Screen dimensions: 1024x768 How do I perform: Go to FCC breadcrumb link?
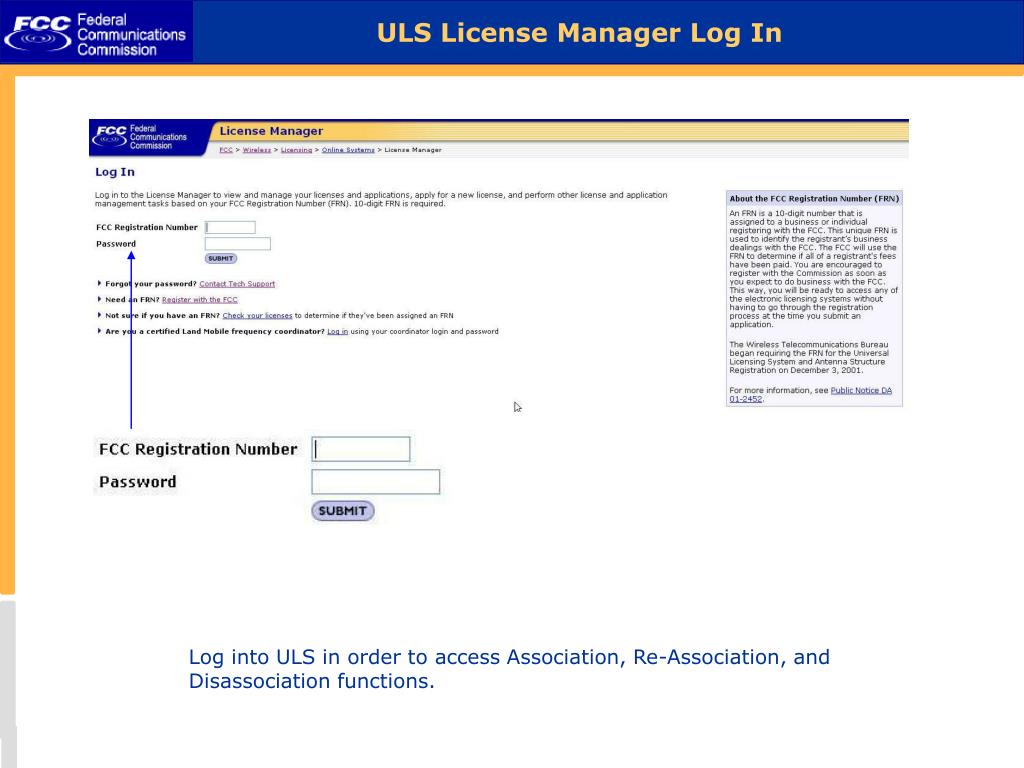pos(226,150)
